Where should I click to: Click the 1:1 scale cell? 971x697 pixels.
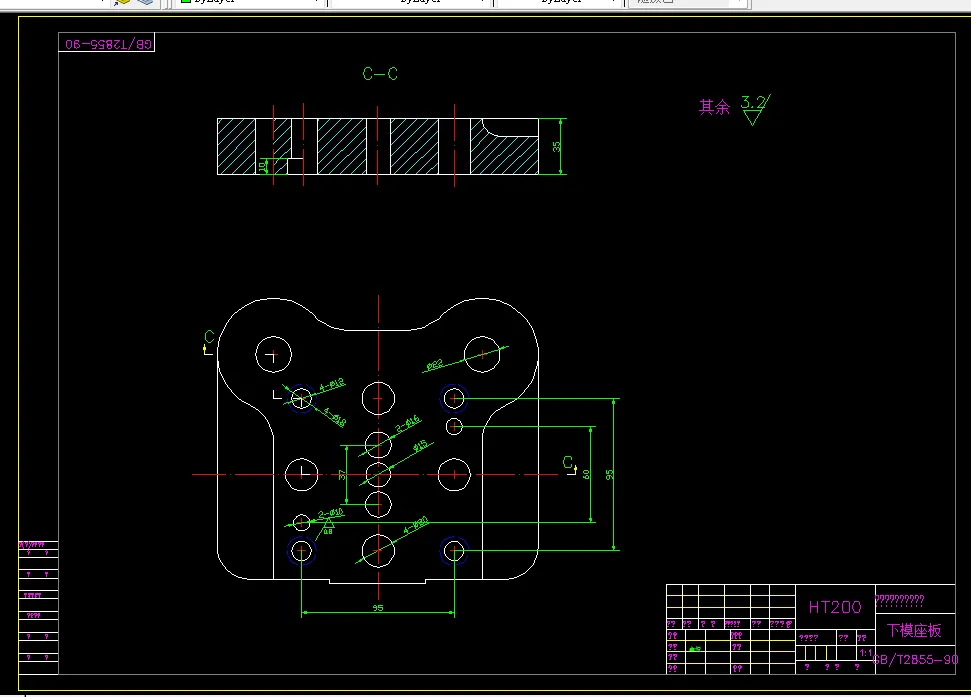865,653
